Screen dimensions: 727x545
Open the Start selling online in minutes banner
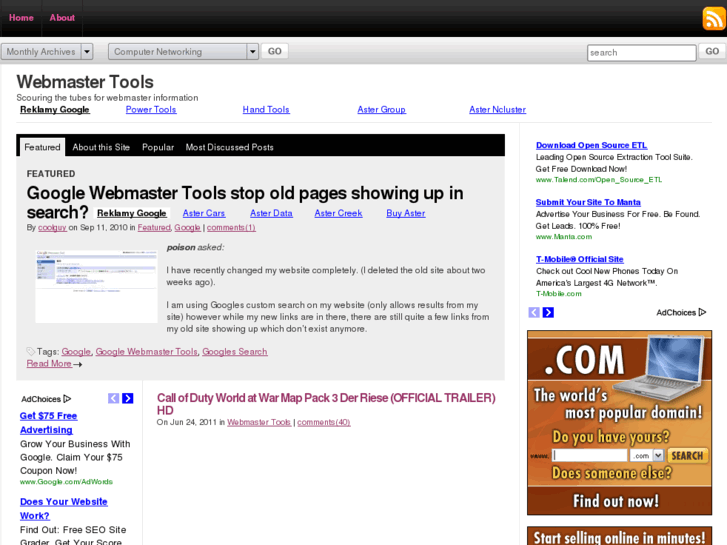(x=619, y=536)
